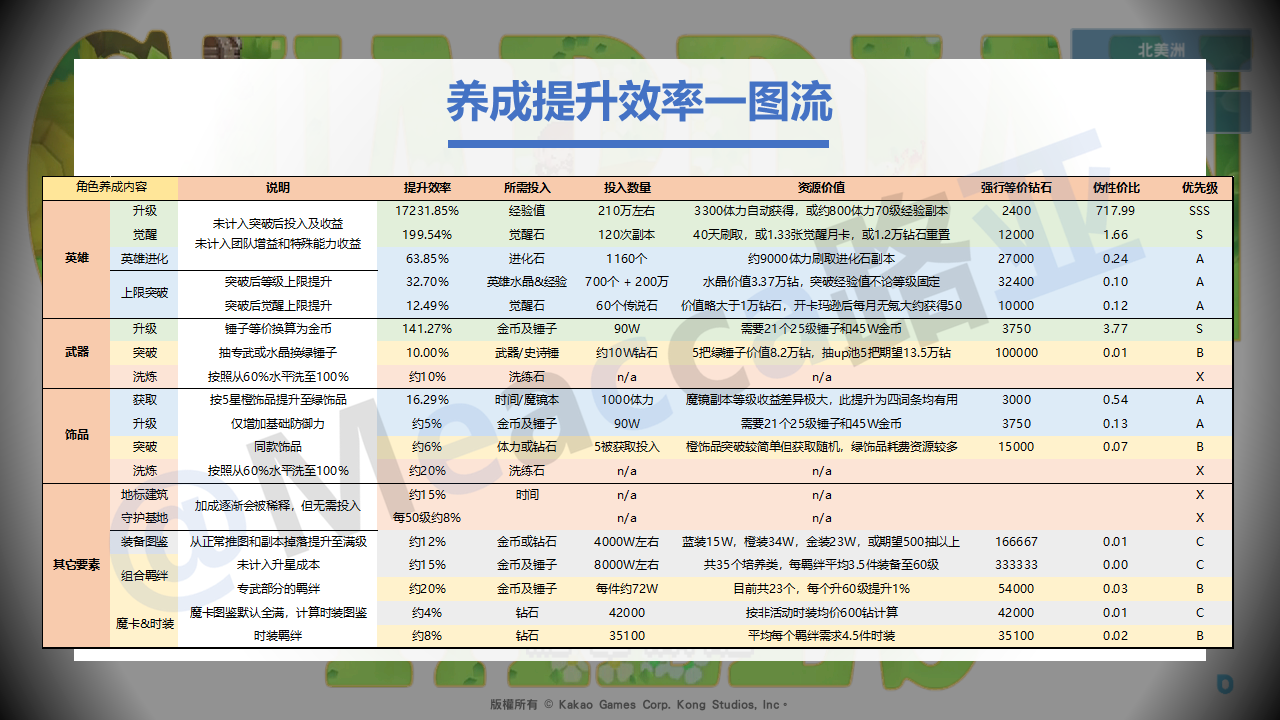
Task: Click the 333333 diamond value
Action: (x=1016, y=565)
